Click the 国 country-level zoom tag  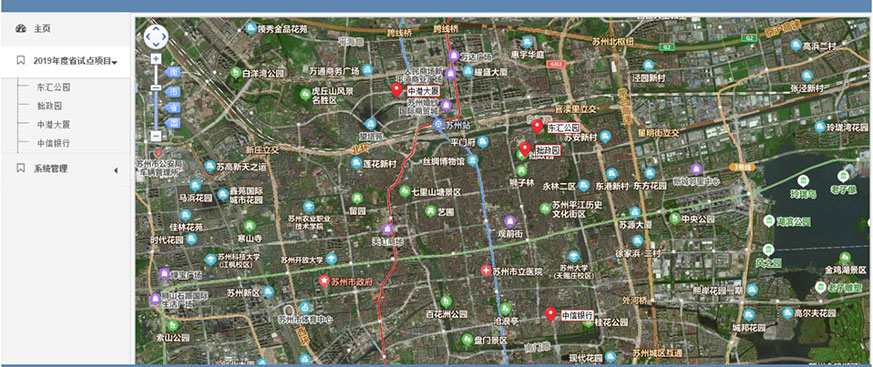click(173, 123)
